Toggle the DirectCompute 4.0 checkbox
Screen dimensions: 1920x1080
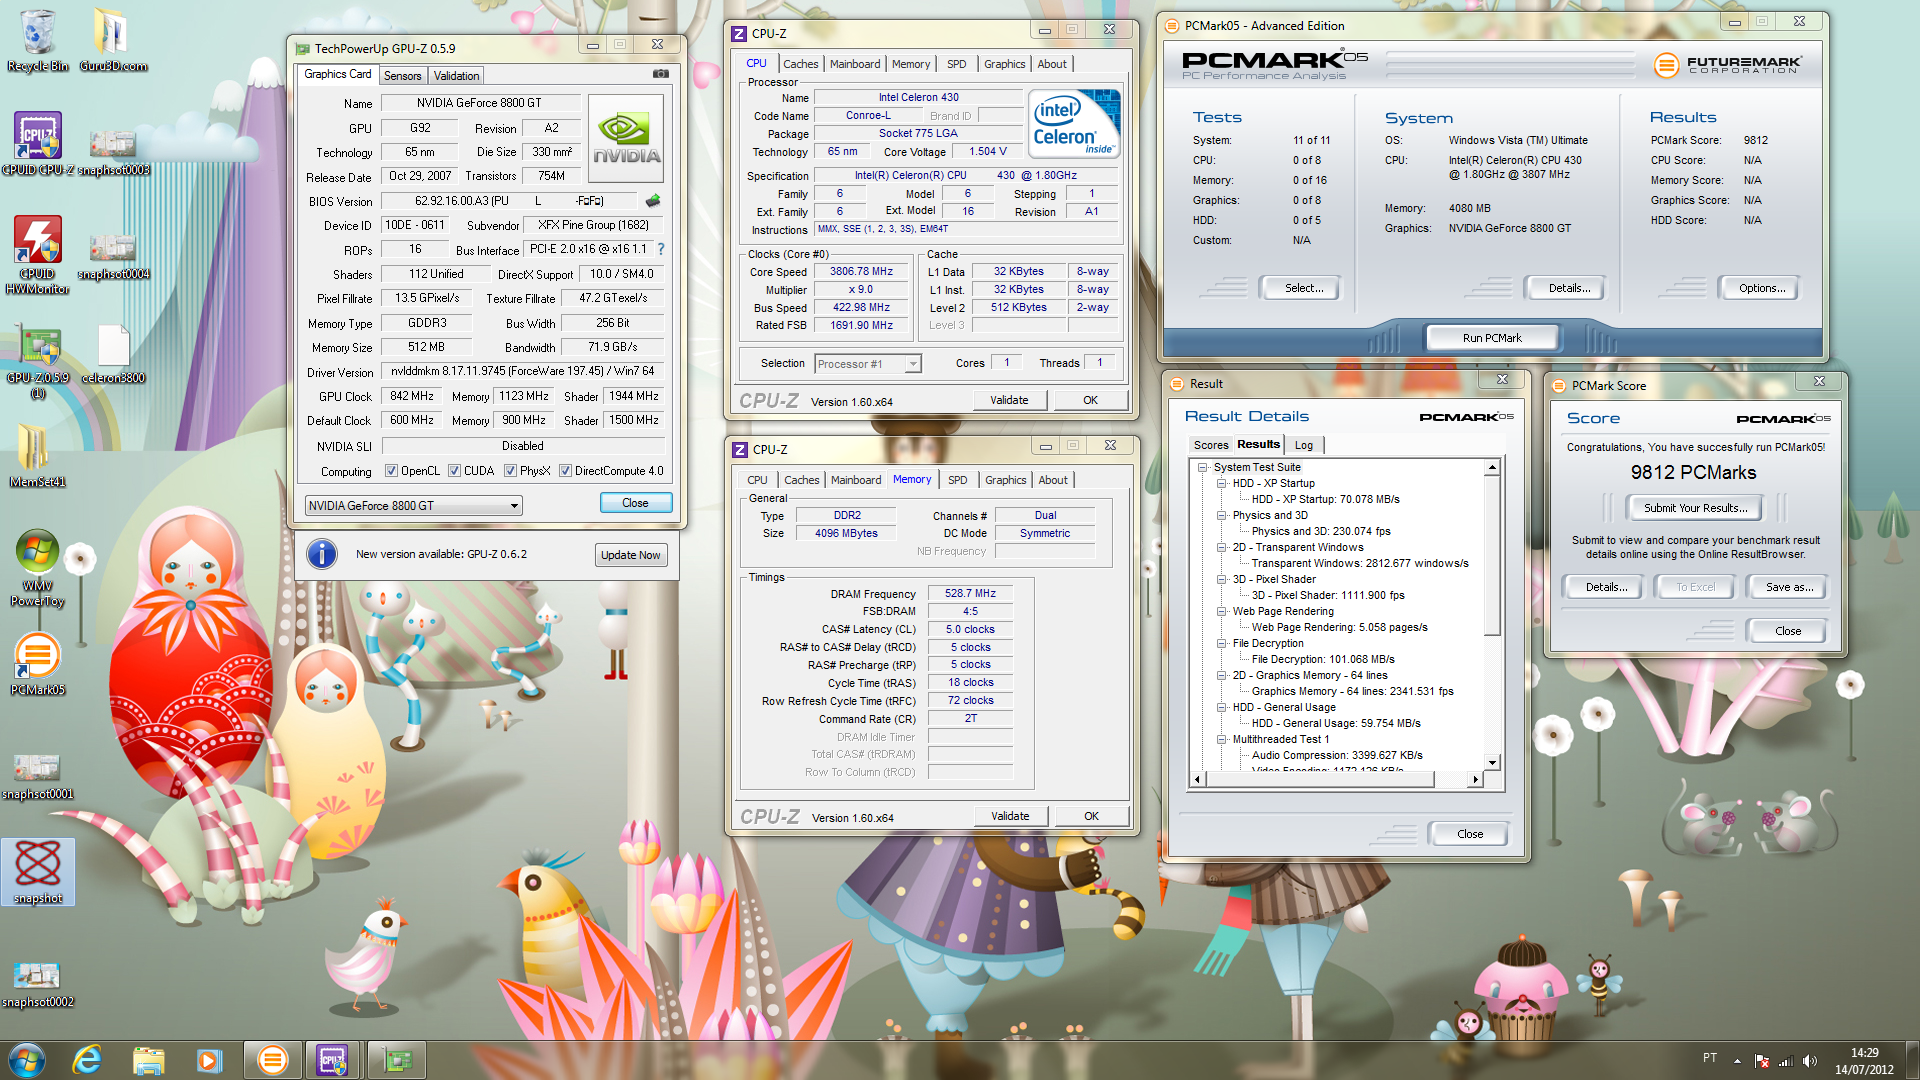[565, 471]
